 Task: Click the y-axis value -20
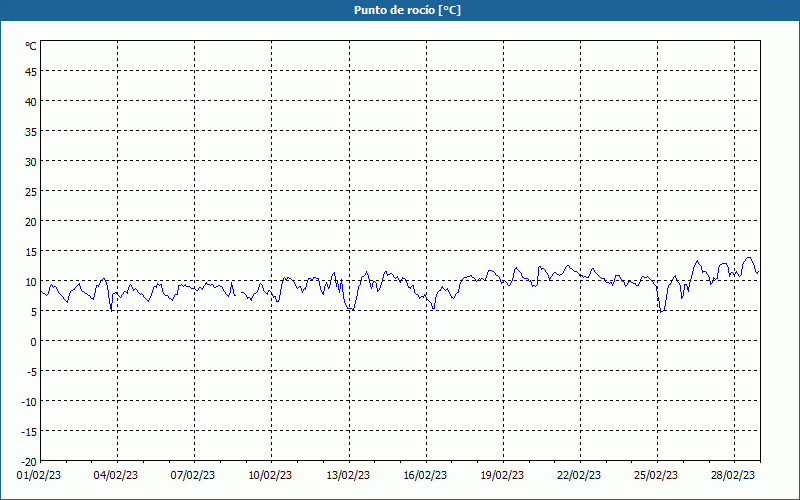[x=29, y=462]
